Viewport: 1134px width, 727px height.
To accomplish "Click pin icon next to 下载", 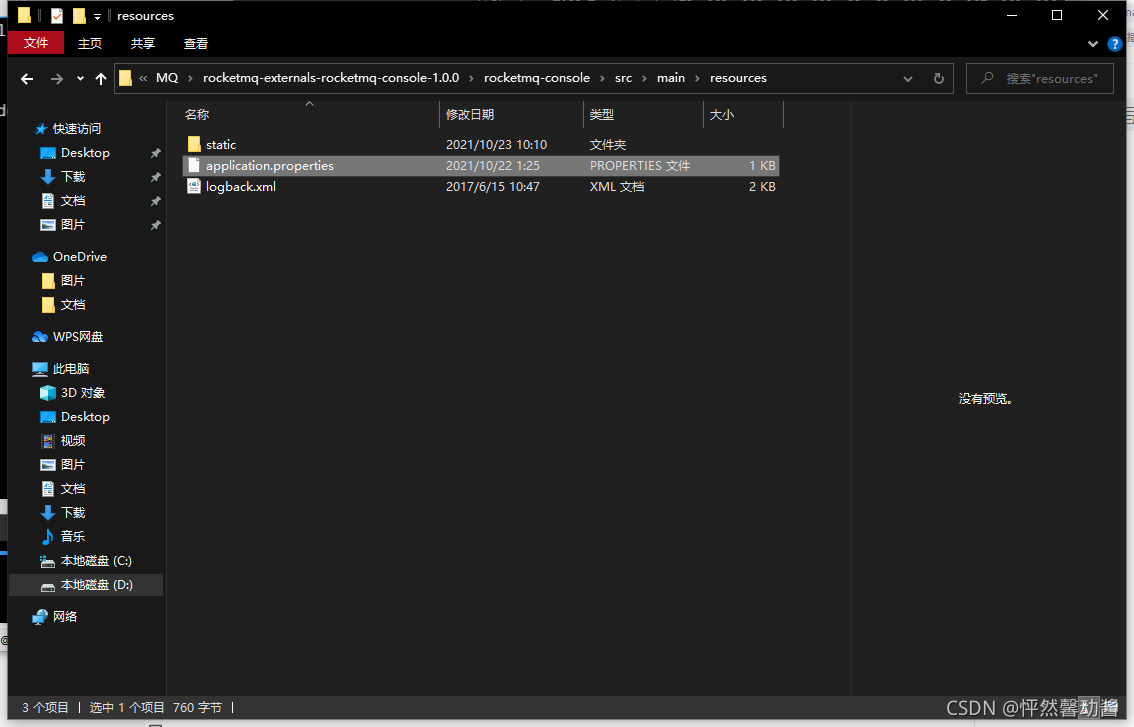I will click(x=155, y=177).
